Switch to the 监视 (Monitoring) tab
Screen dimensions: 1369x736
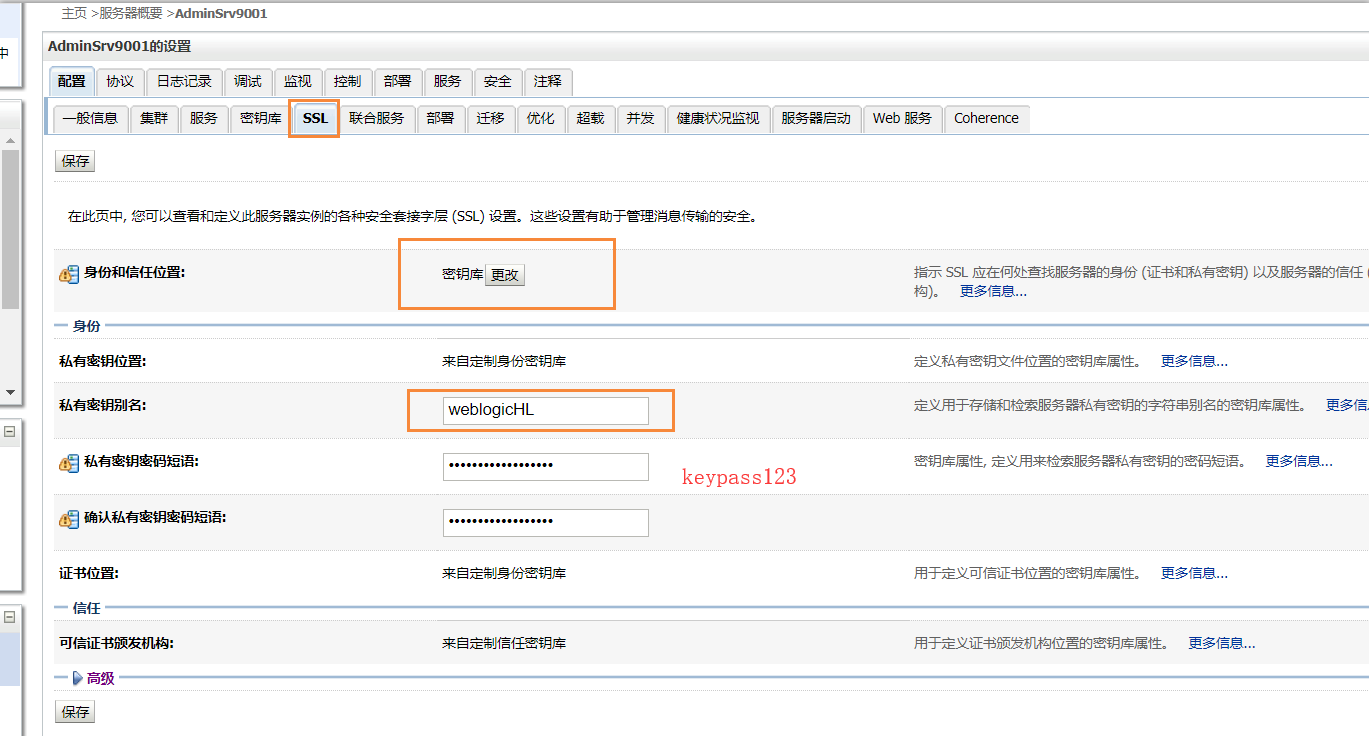(298, 82)
